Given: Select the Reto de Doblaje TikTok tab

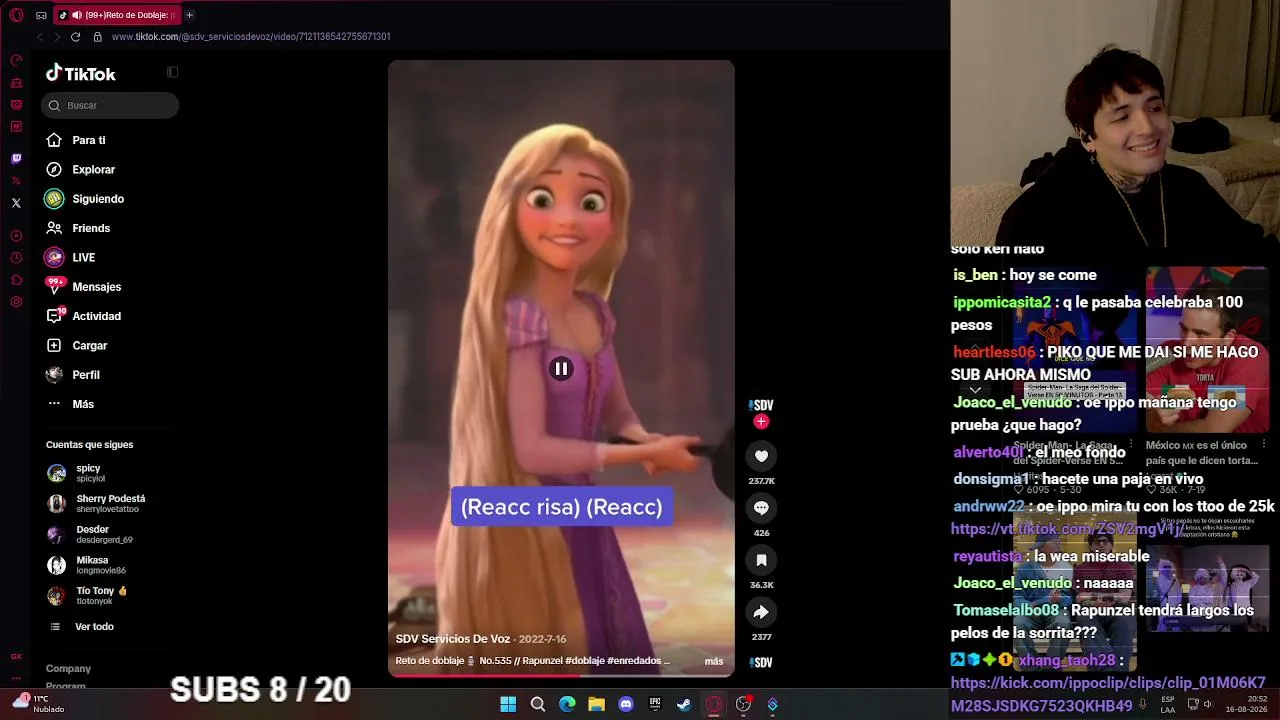Looking at the screenshot, I should [x=116, y=15].
